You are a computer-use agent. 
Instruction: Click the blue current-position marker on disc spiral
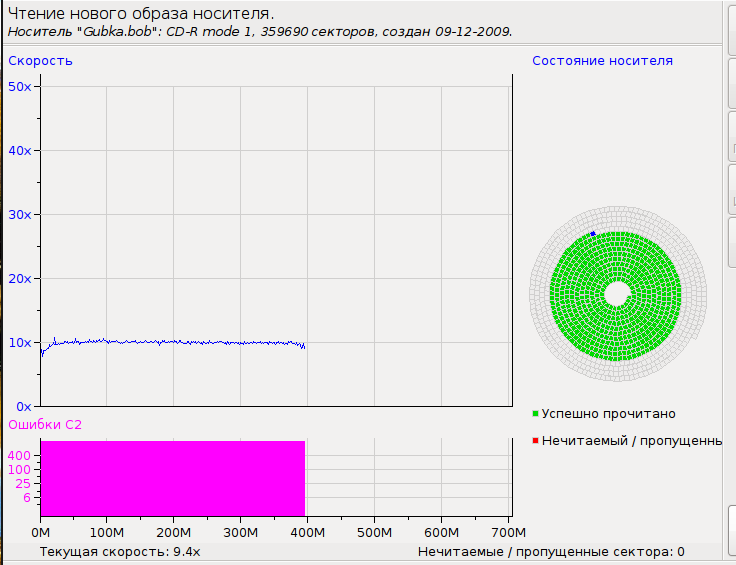pos(593,233)
